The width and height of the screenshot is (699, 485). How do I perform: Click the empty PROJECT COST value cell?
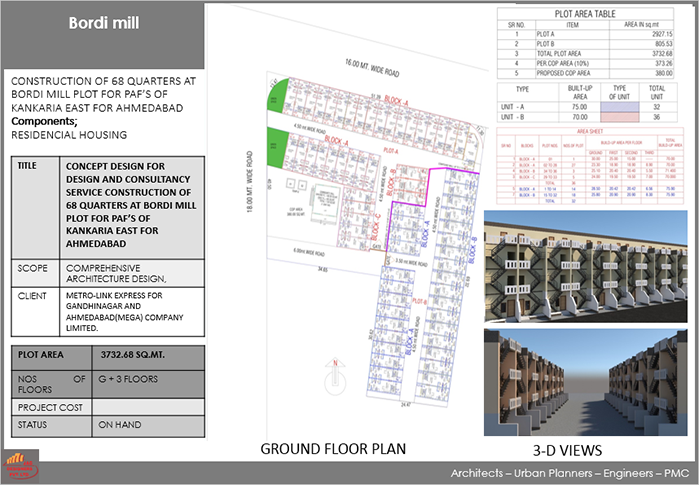148,407
